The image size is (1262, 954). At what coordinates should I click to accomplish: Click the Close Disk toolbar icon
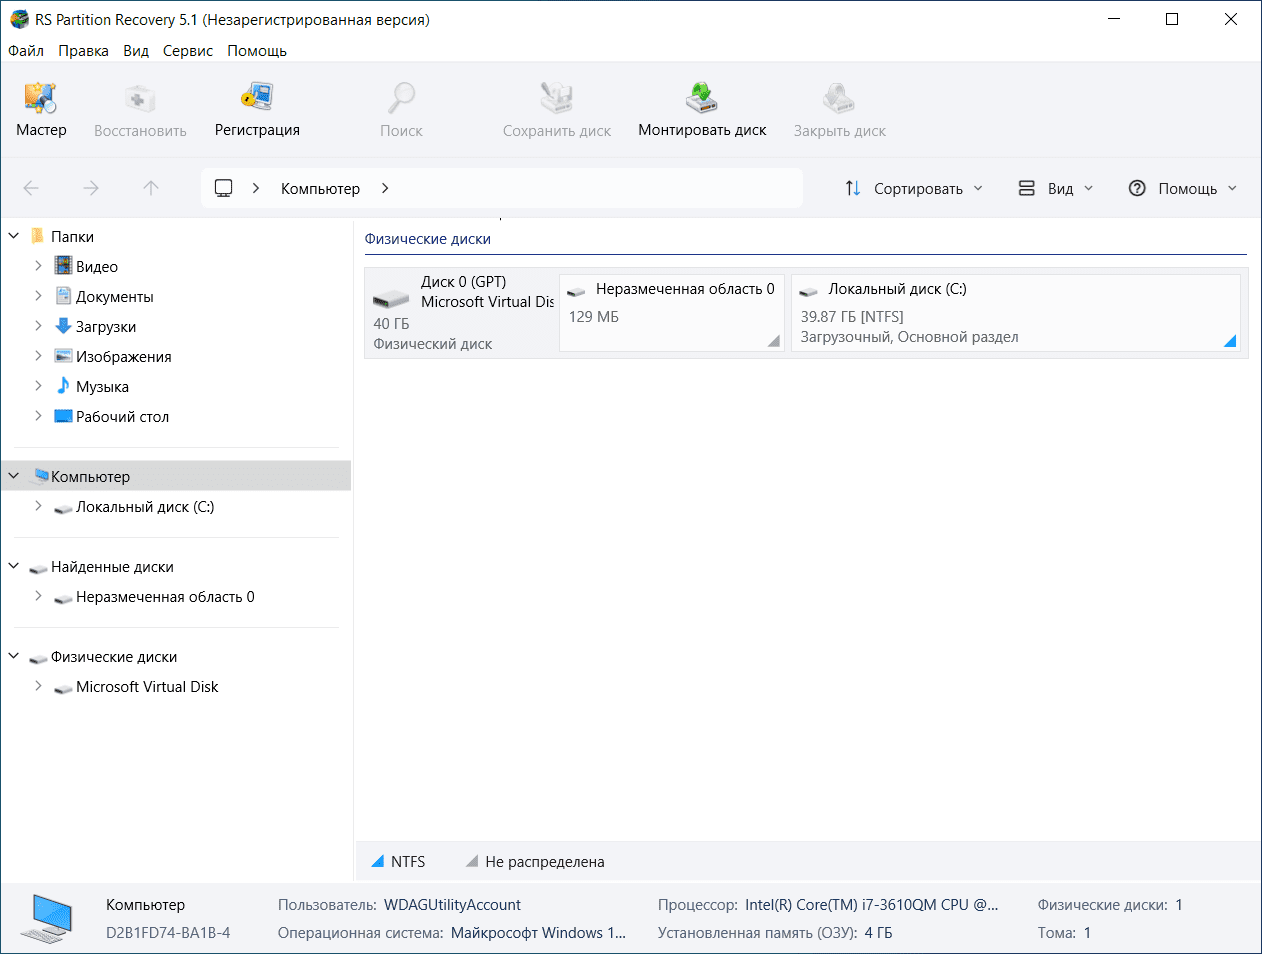click(x=839, y=98)
